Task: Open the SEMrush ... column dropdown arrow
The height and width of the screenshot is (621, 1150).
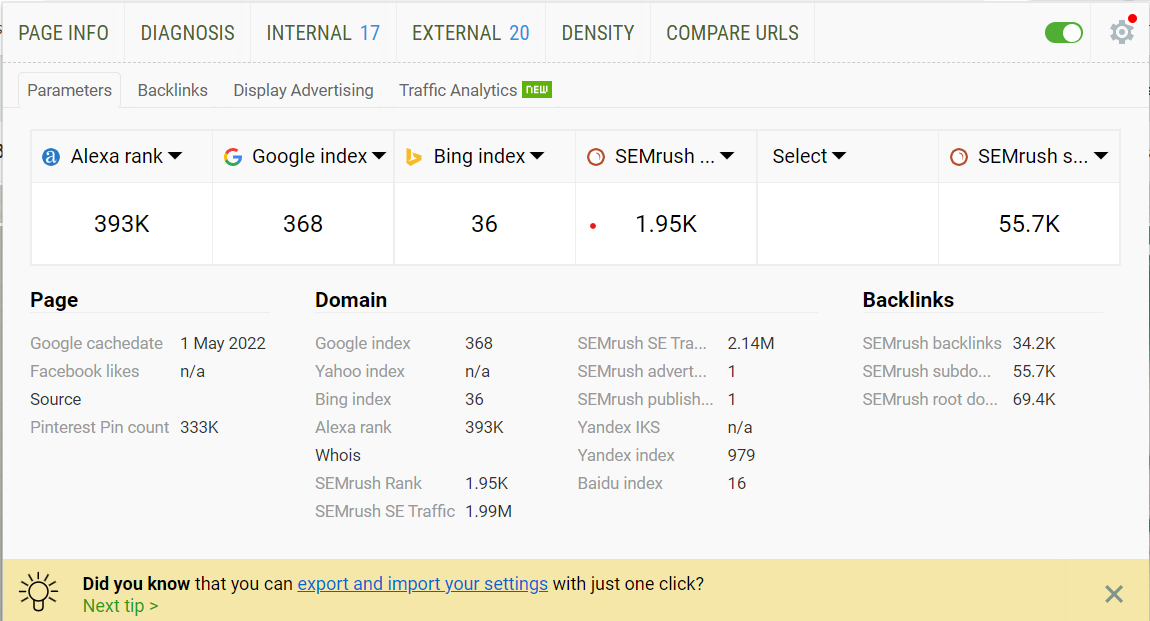Action: point(727,156)
